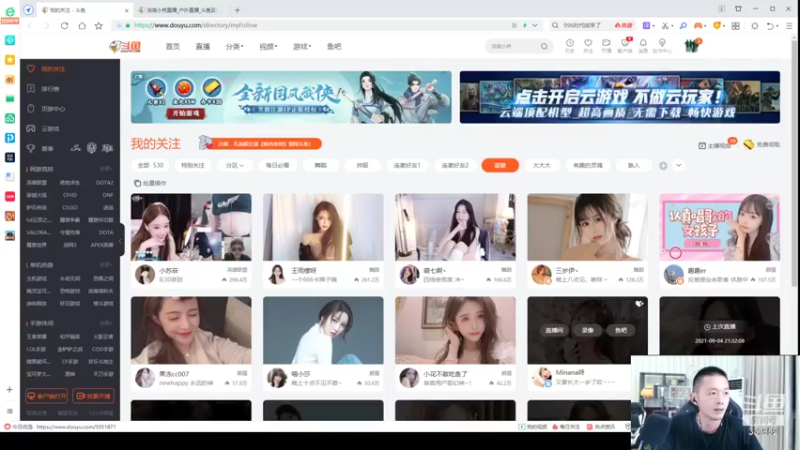Select the 舞蹈 group tab

click(320, 165)
